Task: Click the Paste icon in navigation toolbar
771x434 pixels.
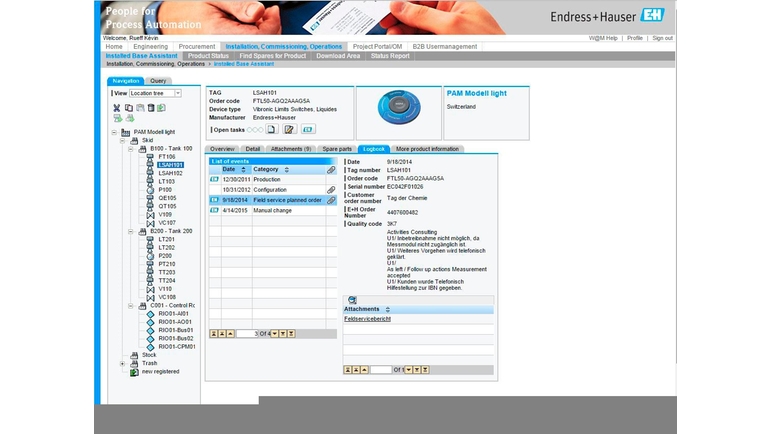Action: click(x=140, y=108)
